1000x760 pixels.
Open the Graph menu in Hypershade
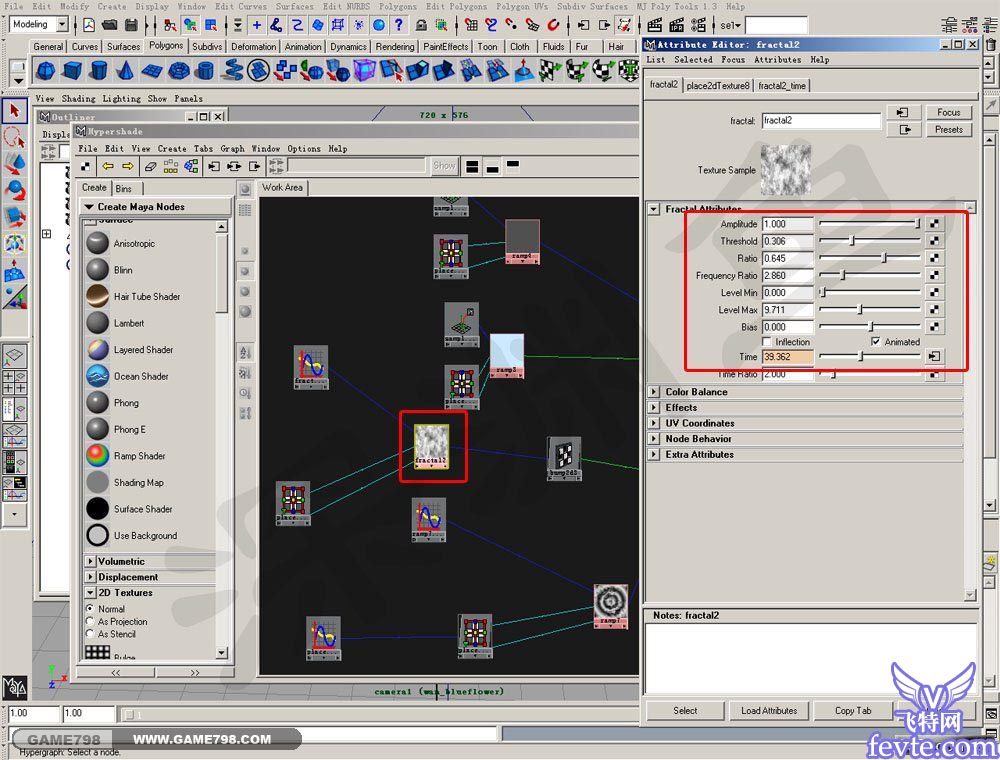pyautogui.click(x=232, y=149)
